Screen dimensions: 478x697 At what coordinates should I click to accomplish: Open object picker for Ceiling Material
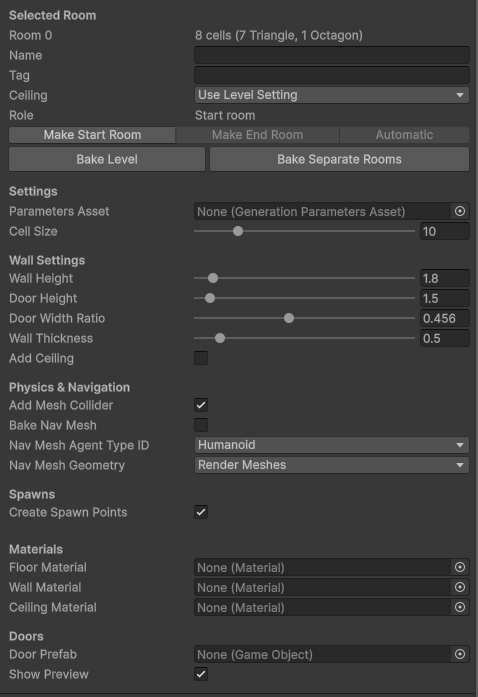coord(460,607)
